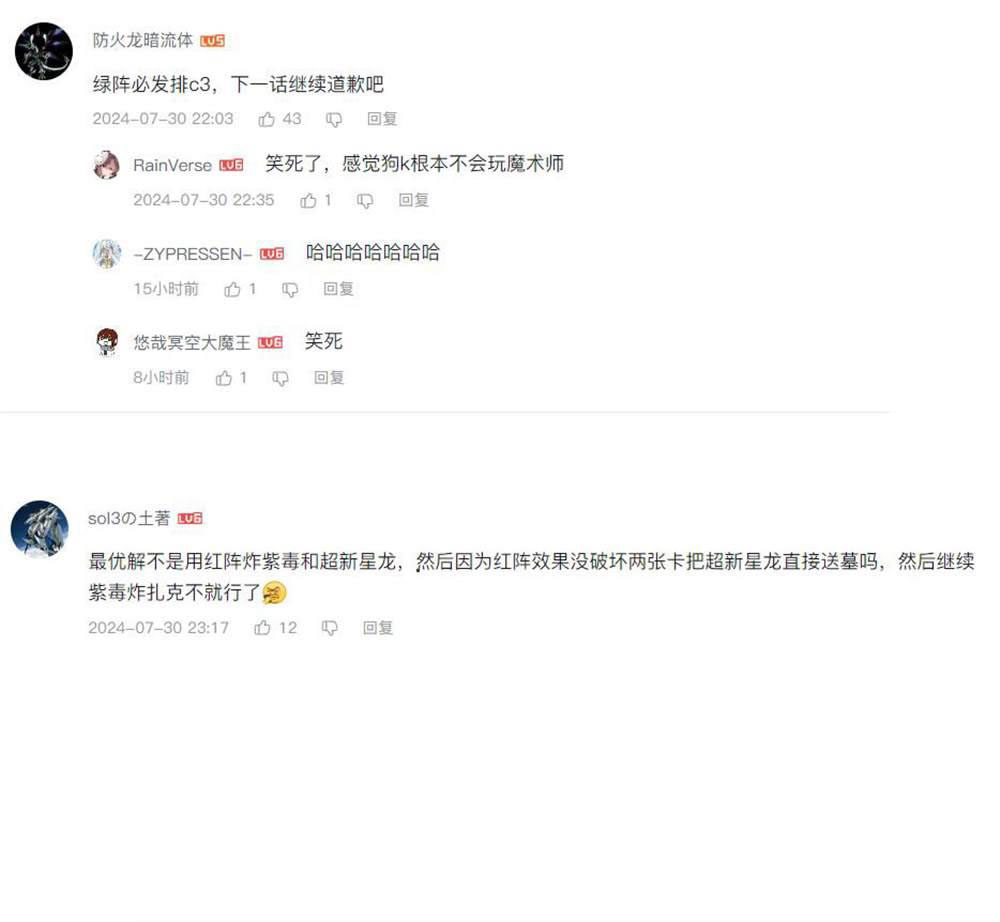The height and width of the screenshot is (922, 1000).
Task: Like the sol3の土著 comment
Action: pos(262,628)
